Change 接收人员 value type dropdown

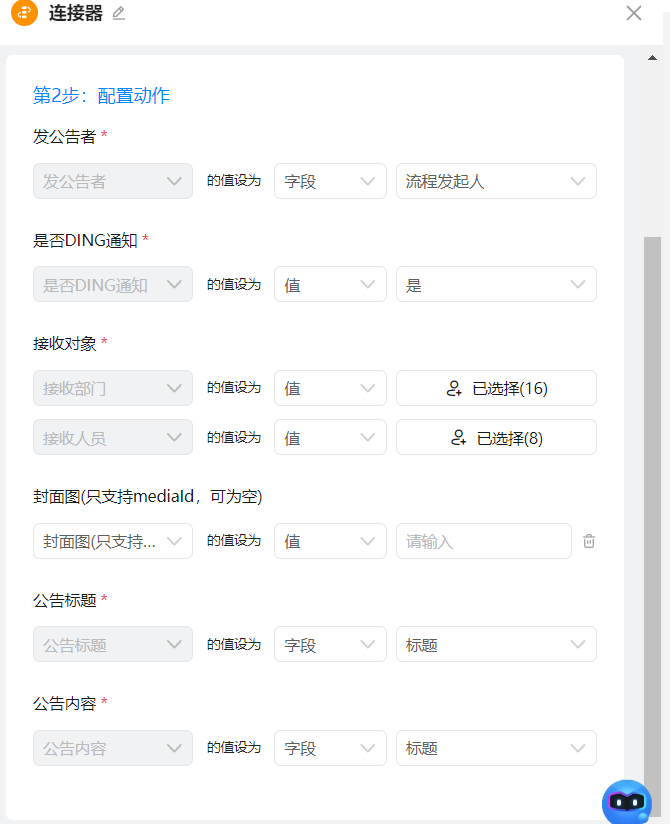[x=330, y=437]
